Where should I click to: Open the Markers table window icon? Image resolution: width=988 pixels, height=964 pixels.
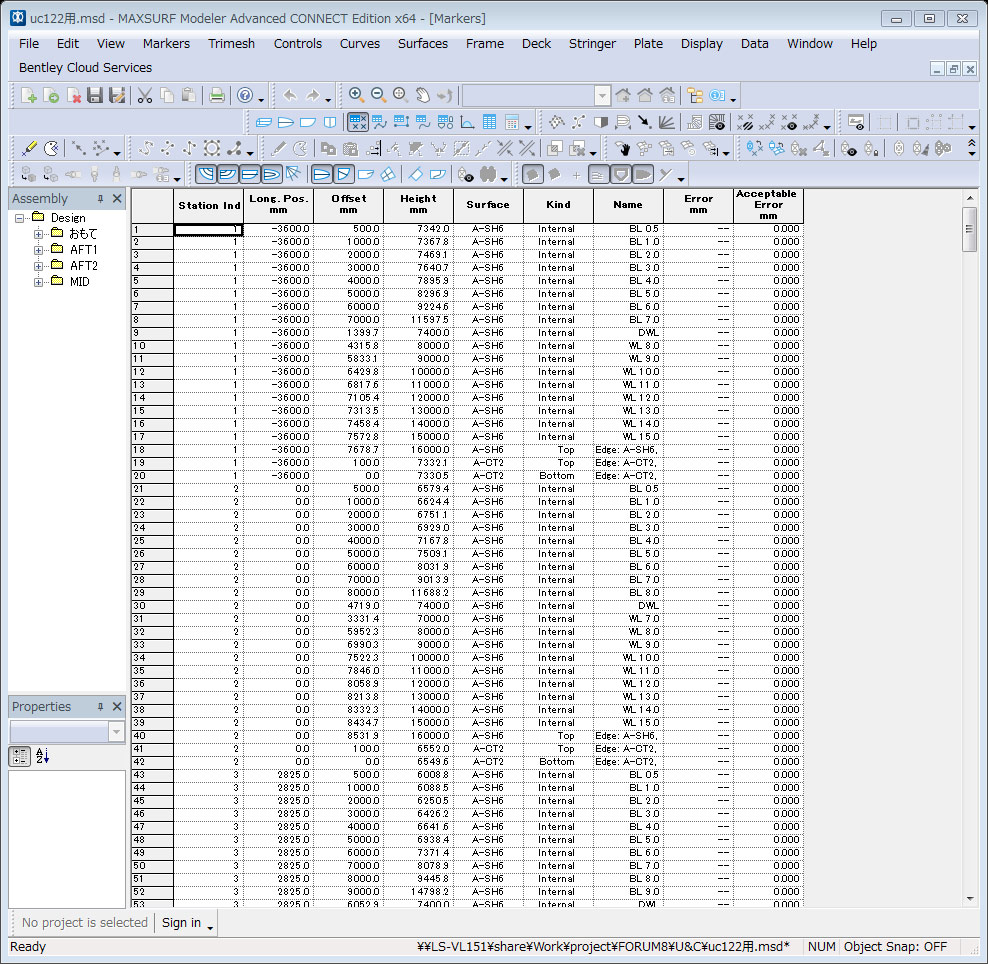(358, 123)
